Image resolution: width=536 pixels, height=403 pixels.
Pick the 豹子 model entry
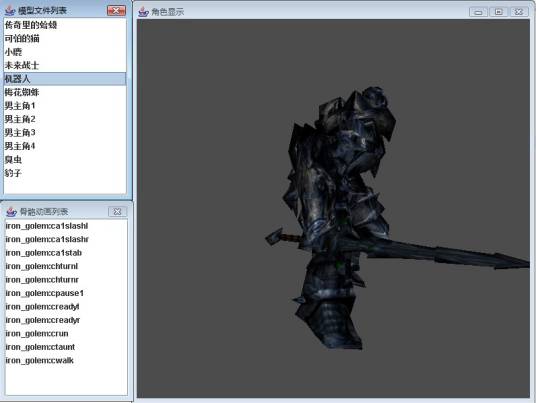(65, 173)
